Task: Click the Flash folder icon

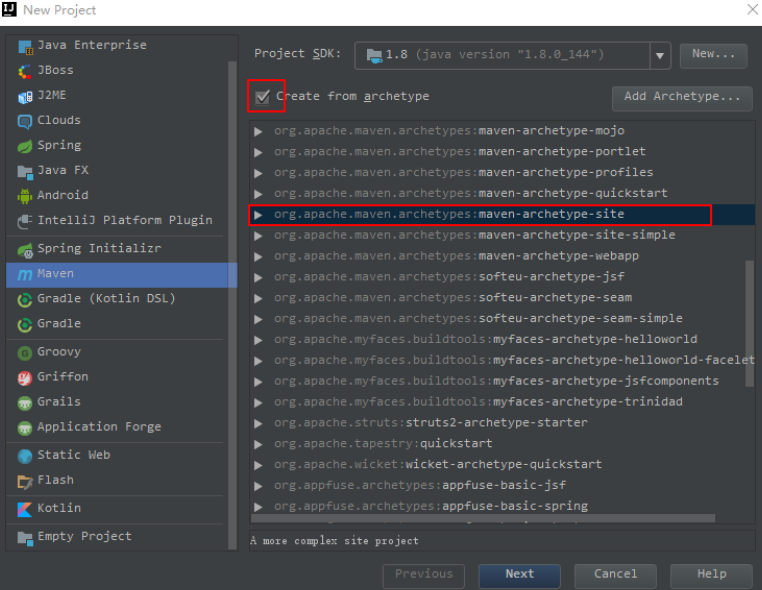Action: (x=25, y=481)
